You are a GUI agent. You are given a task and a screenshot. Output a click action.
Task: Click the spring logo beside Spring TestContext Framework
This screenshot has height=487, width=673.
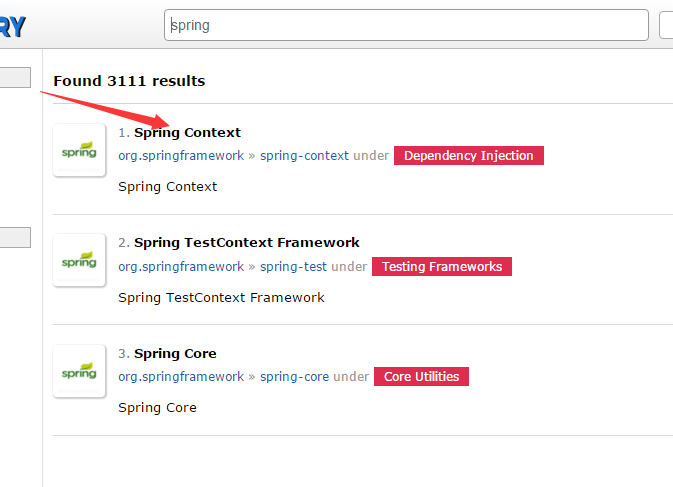pos(79,260)
